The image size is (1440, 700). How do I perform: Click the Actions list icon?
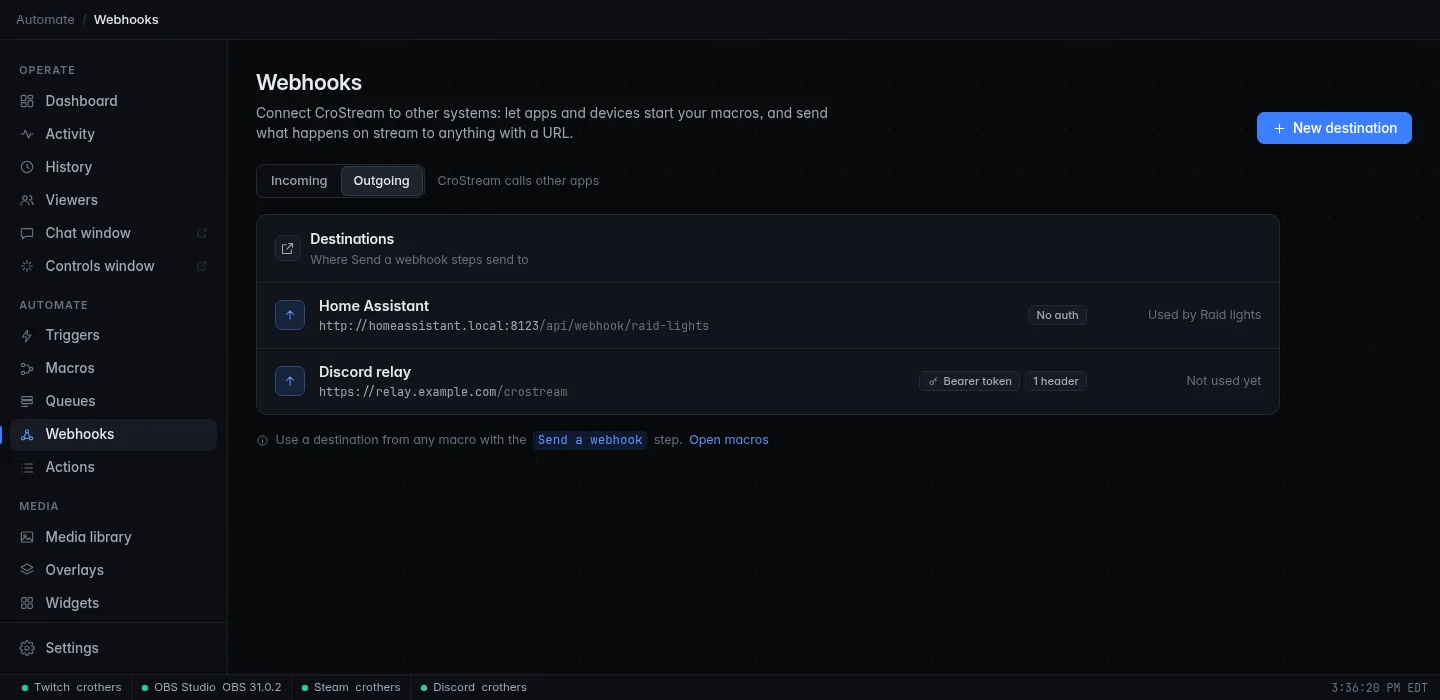27,467
